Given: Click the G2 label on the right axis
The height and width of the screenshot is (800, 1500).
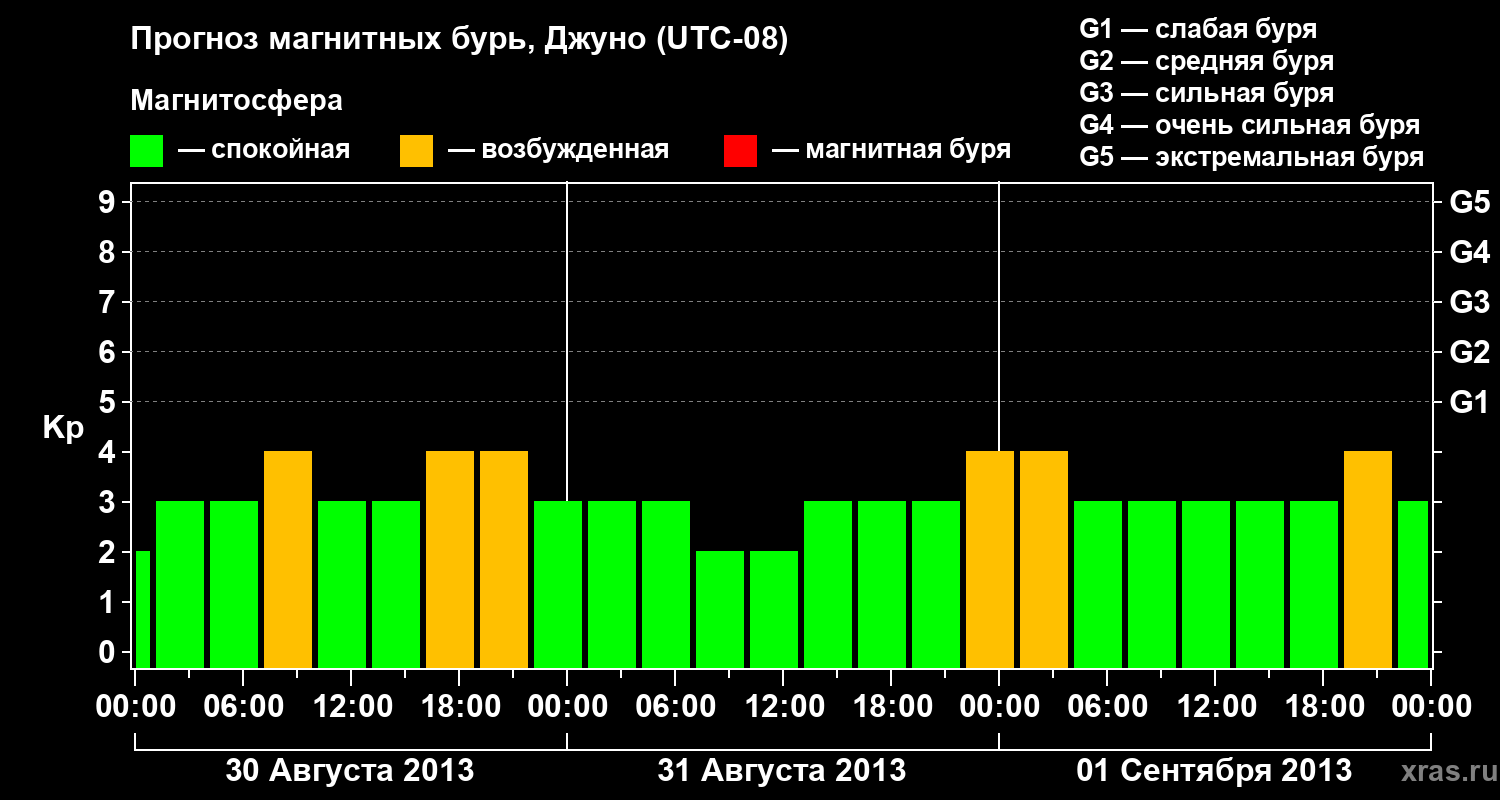Looking at the screenshot, I should tap(1469, 353).
